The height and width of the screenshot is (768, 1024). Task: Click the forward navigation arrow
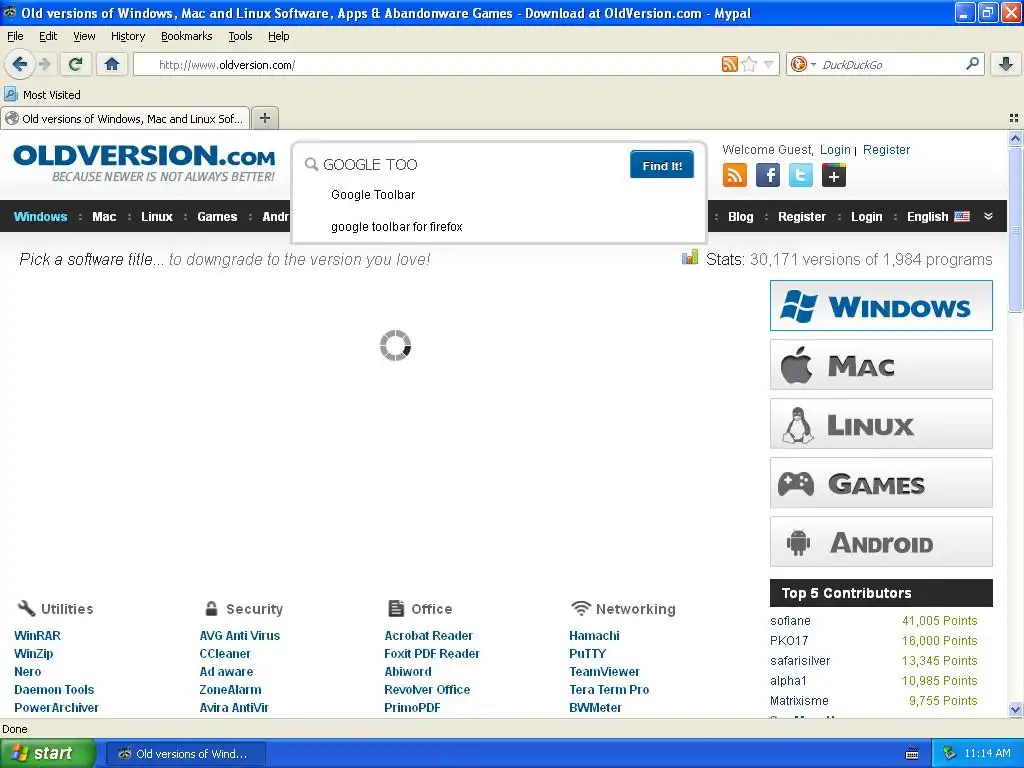click(44, 64)
